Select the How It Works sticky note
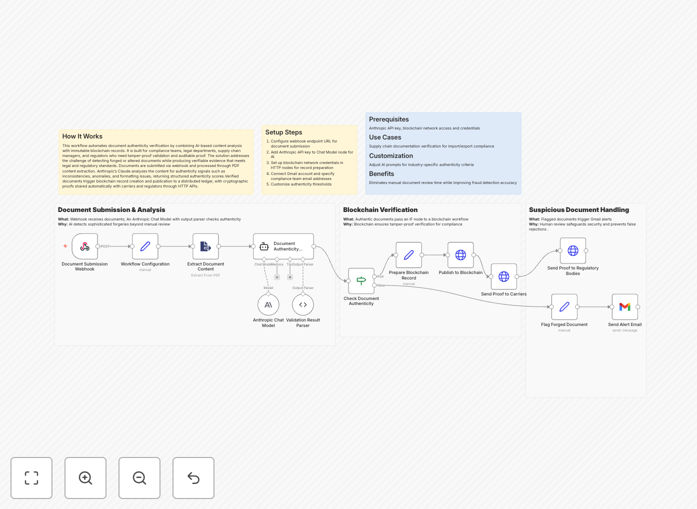Viewport: 697px width, 509px height. click(x=156, y=162)
